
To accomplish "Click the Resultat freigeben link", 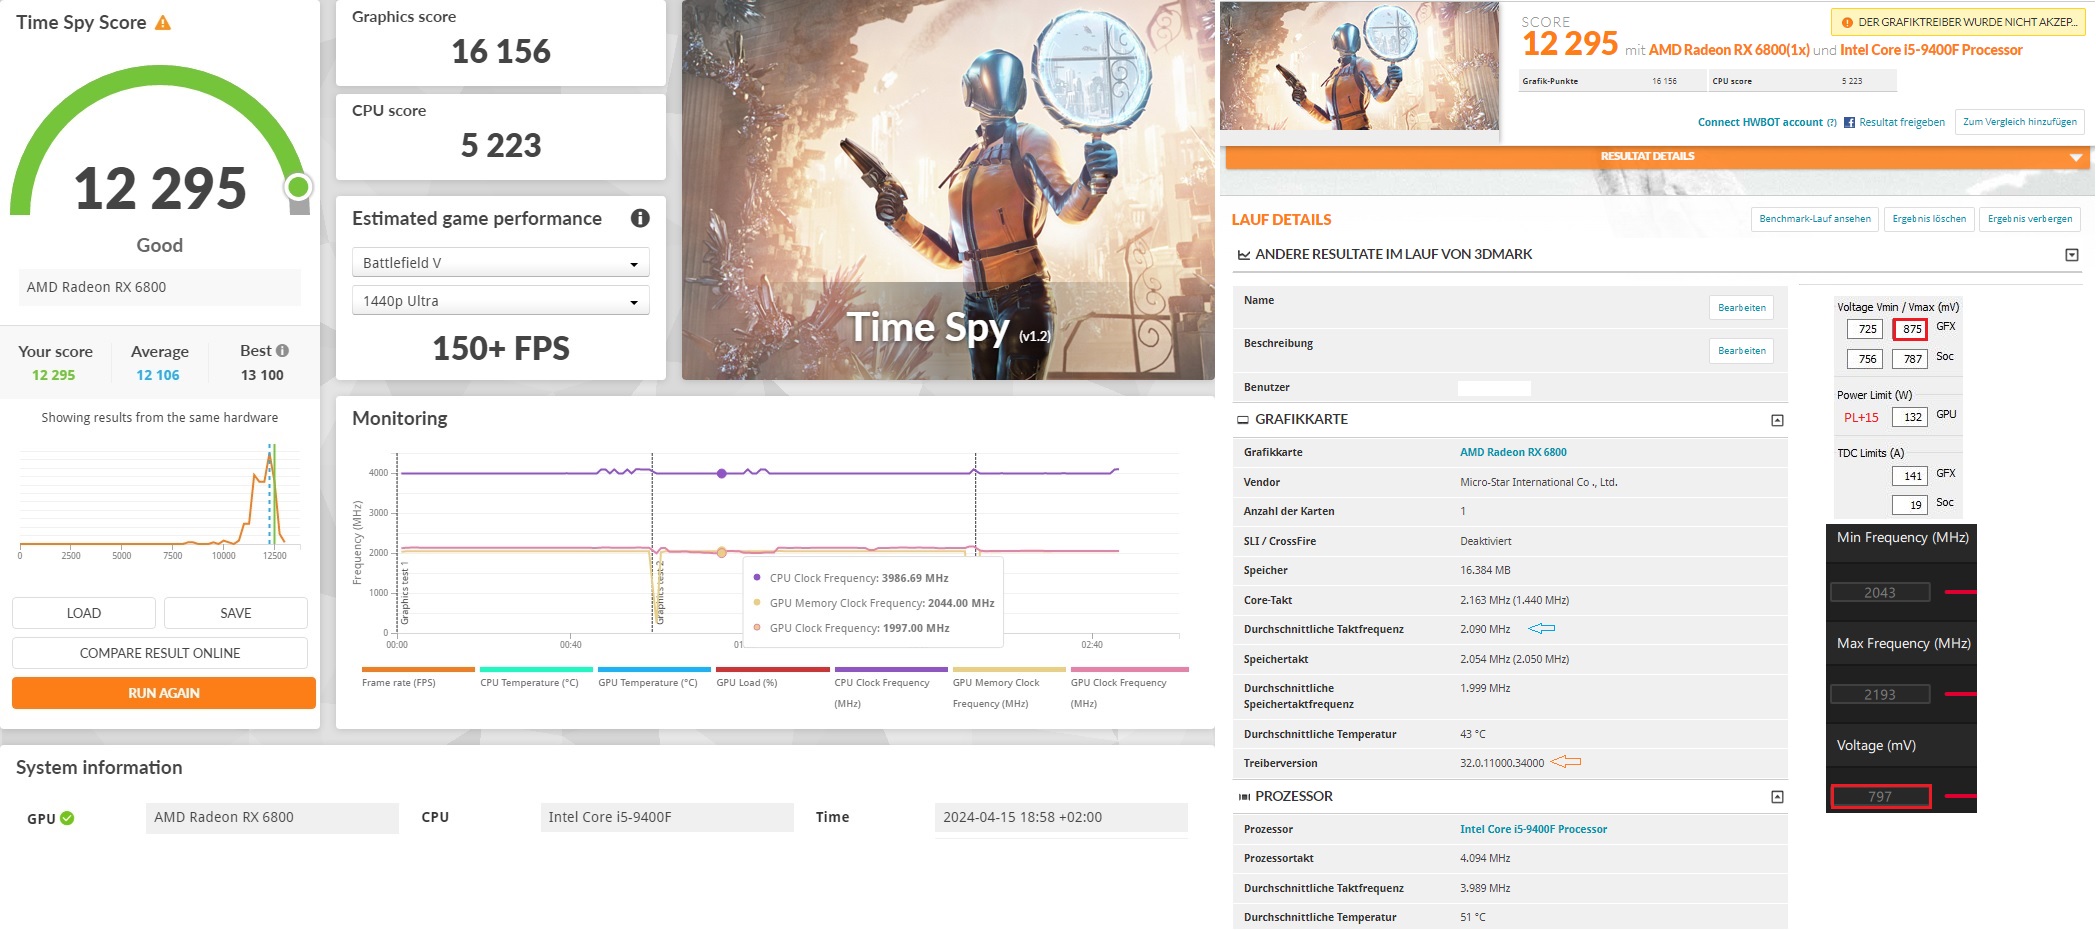I will [1902, 123].
